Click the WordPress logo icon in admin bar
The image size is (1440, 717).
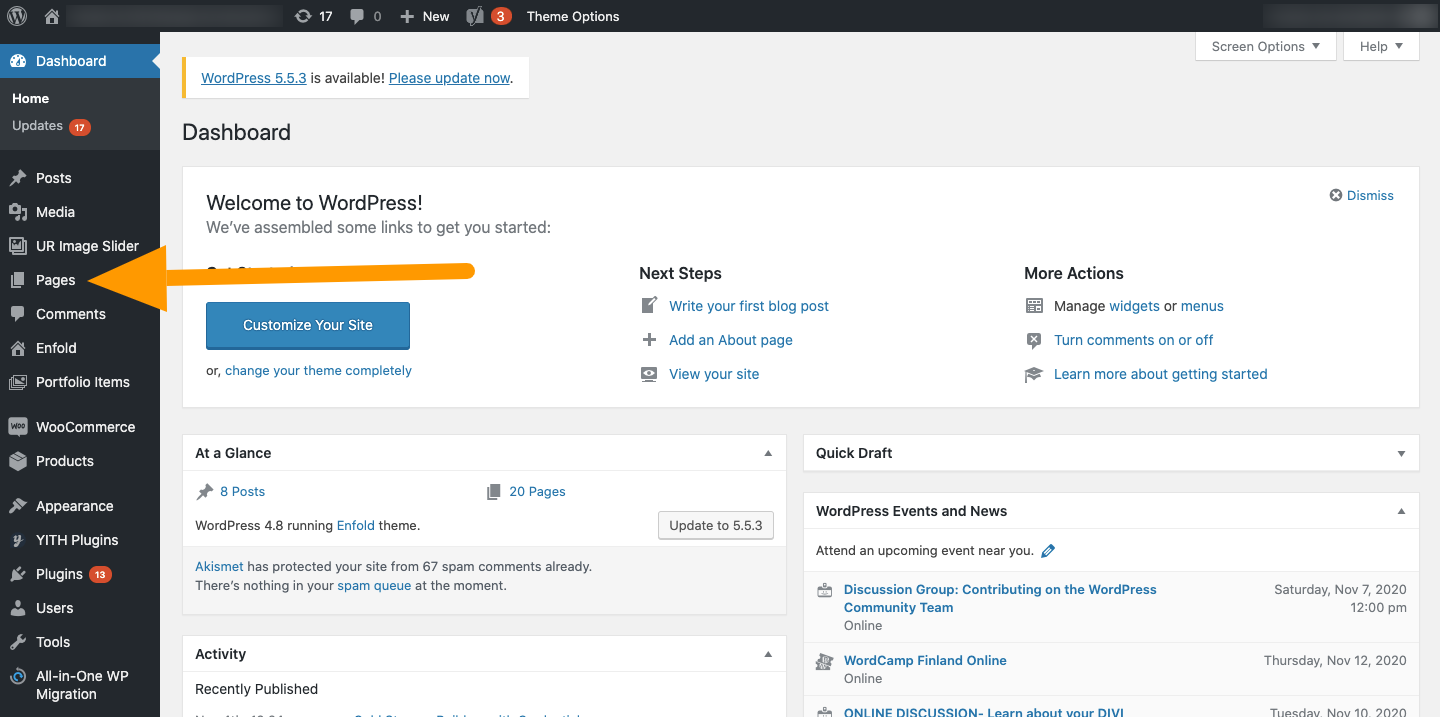(17, 16)
